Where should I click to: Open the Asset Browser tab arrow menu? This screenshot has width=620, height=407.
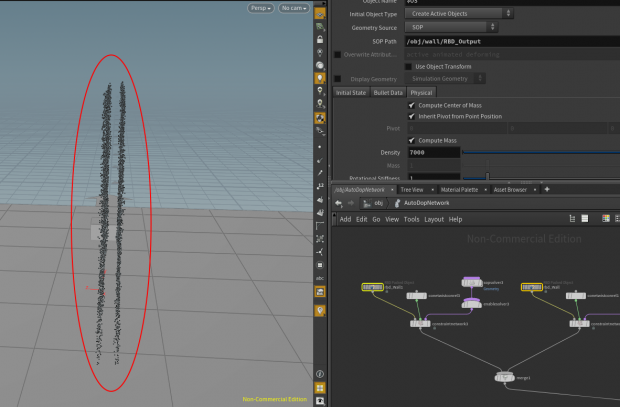pyautogui.click(x=535, y=190)
